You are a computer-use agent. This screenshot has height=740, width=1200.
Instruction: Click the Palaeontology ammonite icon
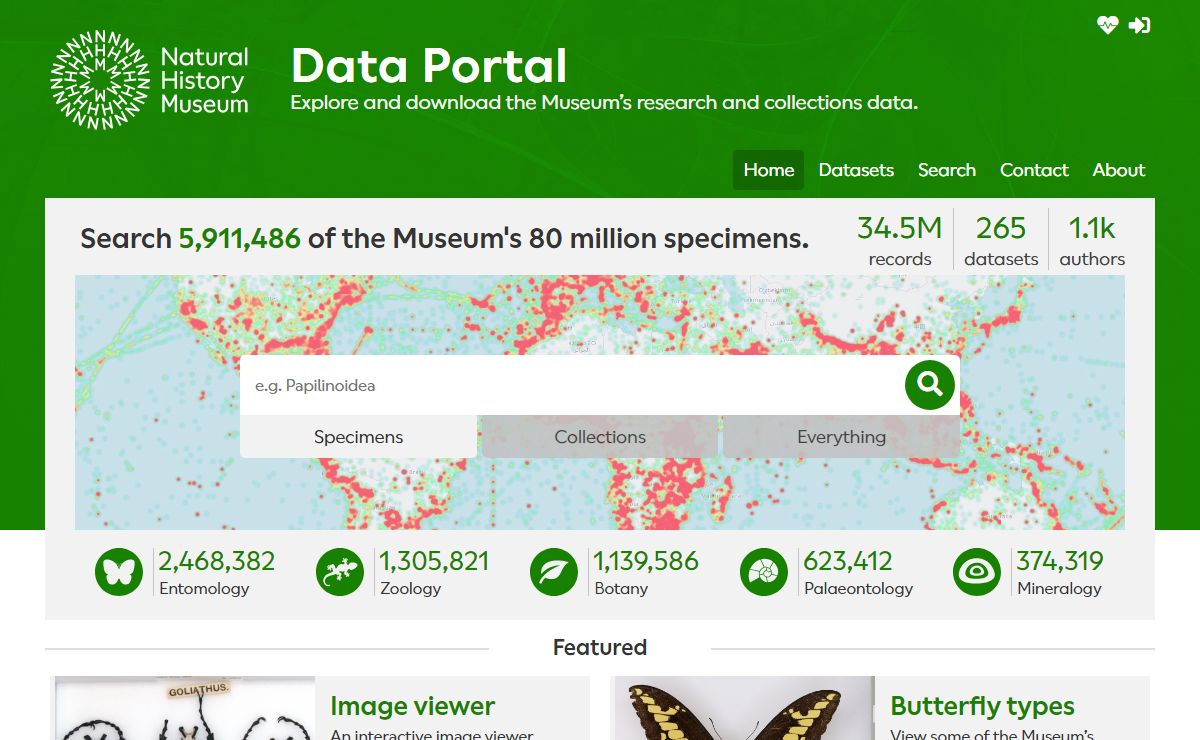click(764, 573)
